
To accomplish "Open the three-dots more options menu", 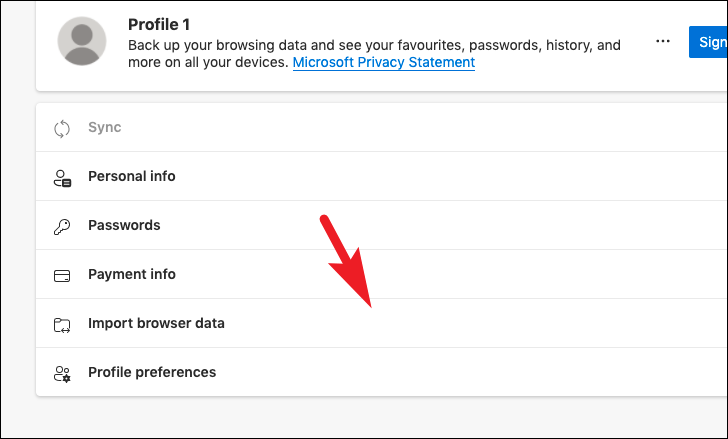I will pyautogui.click(x=663, y=41).
